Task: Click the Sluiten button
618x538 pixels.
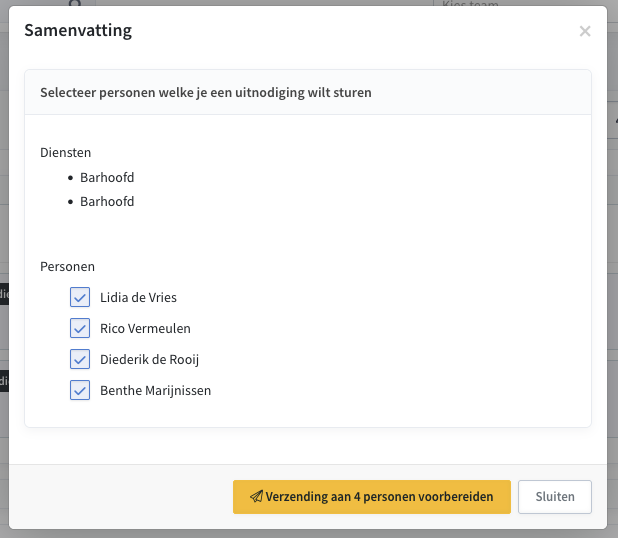Action: pyautogui.click(x=555, y=497)
